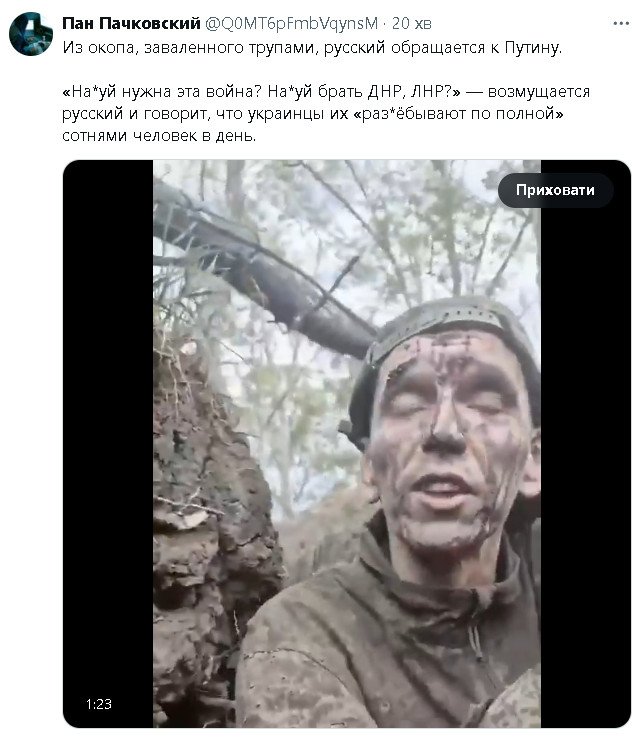The height and width of the screenshot is (739, 643).
Task: Click the phrase "Из окопа" at tweet start
Action: click(x=96, y=47)
